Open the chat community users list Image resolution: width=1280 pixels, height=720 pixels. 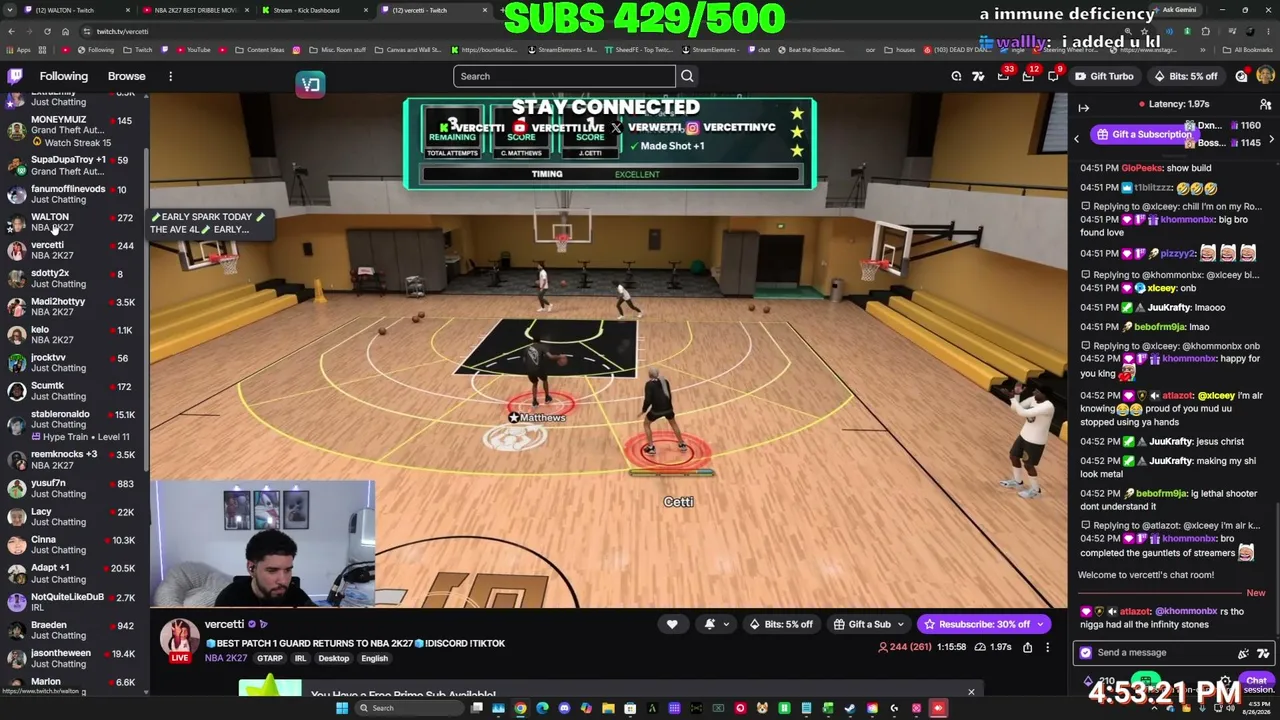[x=1265, y=104]
